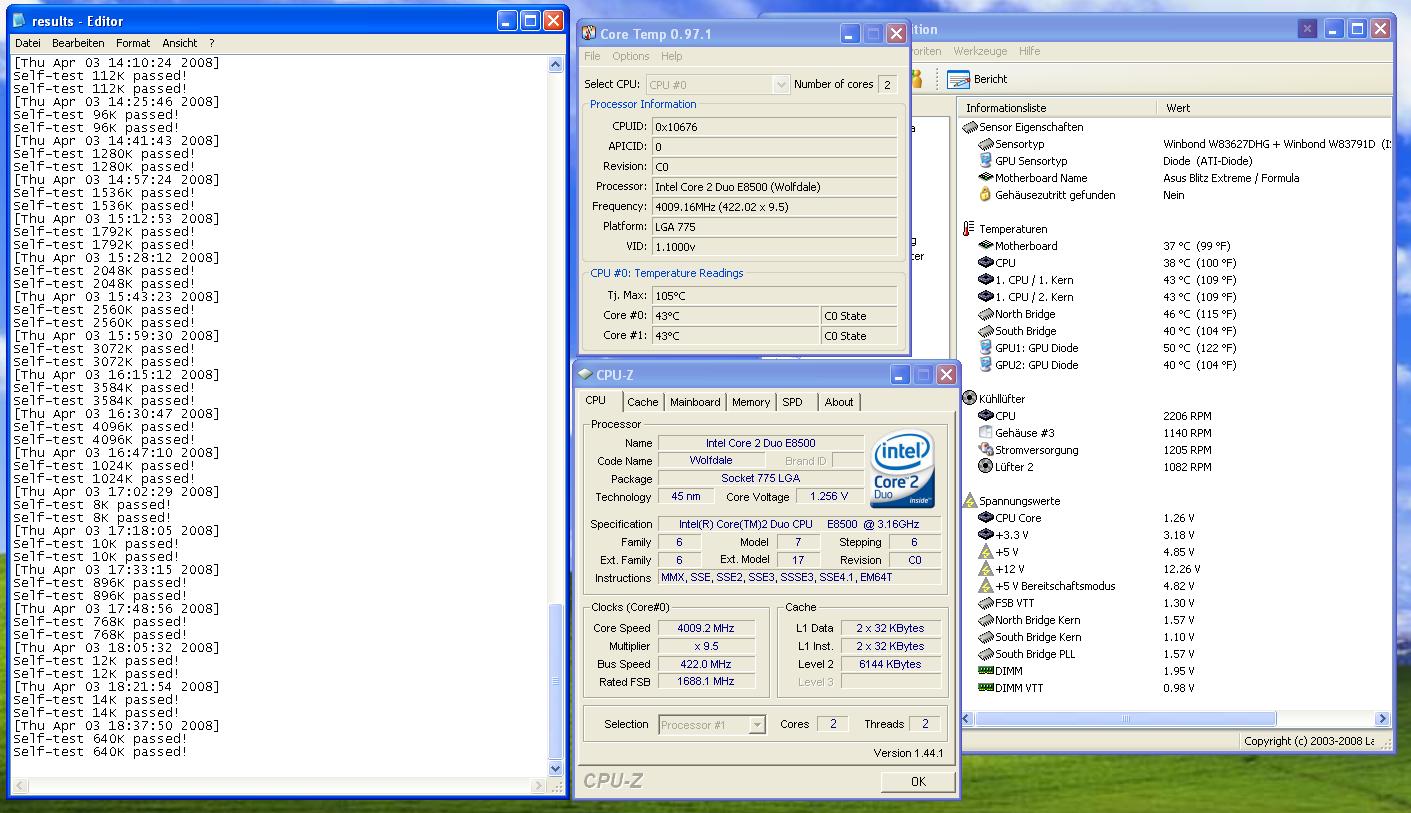Select the North Bridge temperature icon
1411x813 pixels.
[x=986, y=314]
